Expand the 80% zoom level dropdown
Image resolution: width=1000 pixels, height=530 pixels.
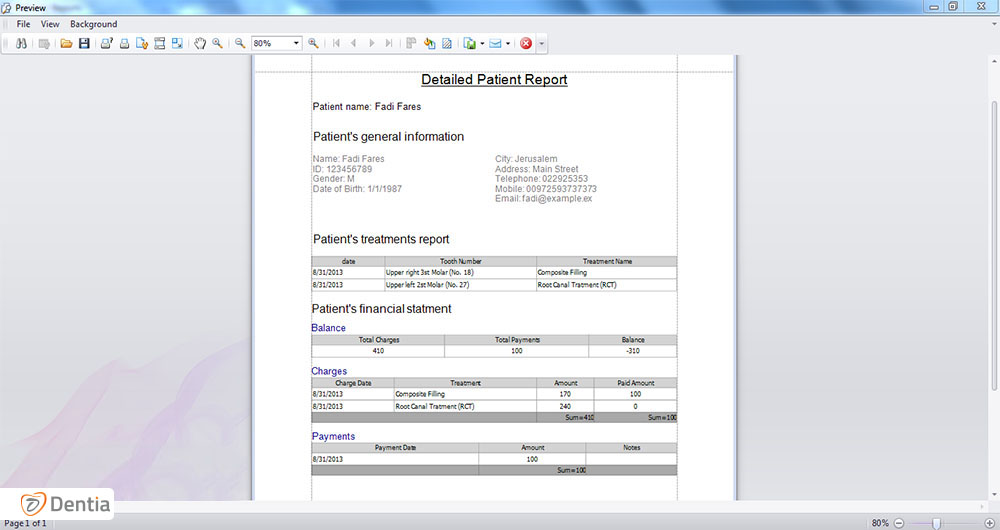click(297, 44)
